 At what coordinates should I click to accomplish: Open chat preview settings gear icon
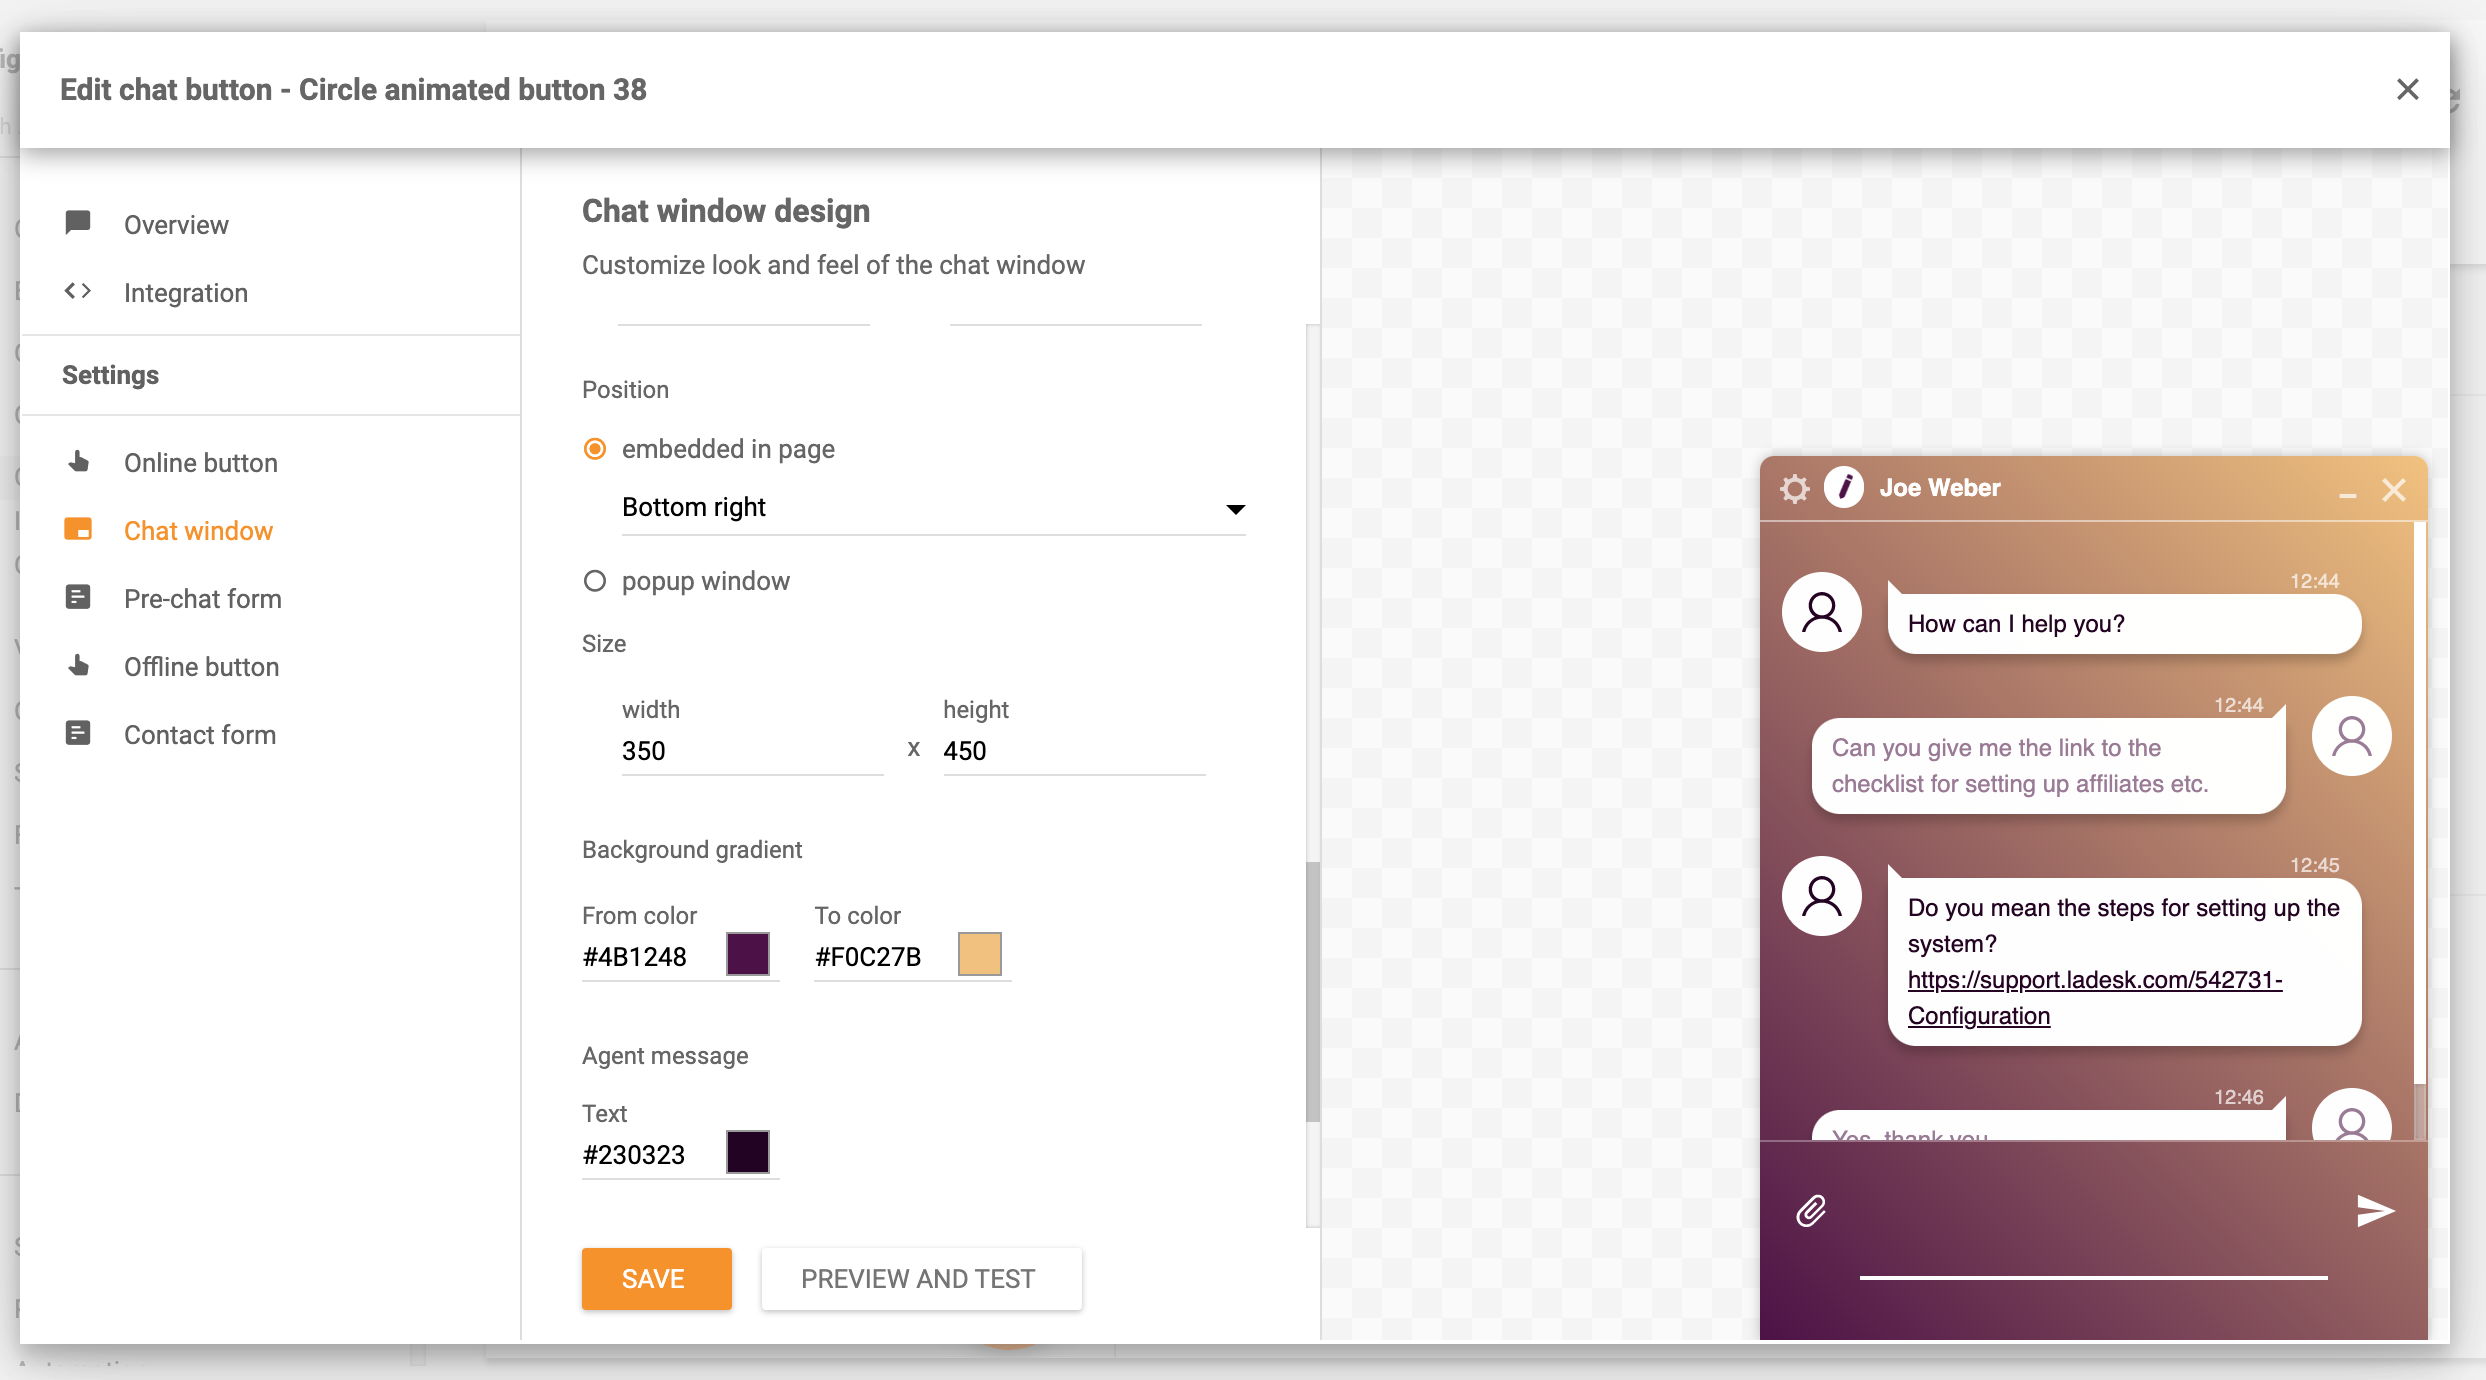click(1795, 490)
